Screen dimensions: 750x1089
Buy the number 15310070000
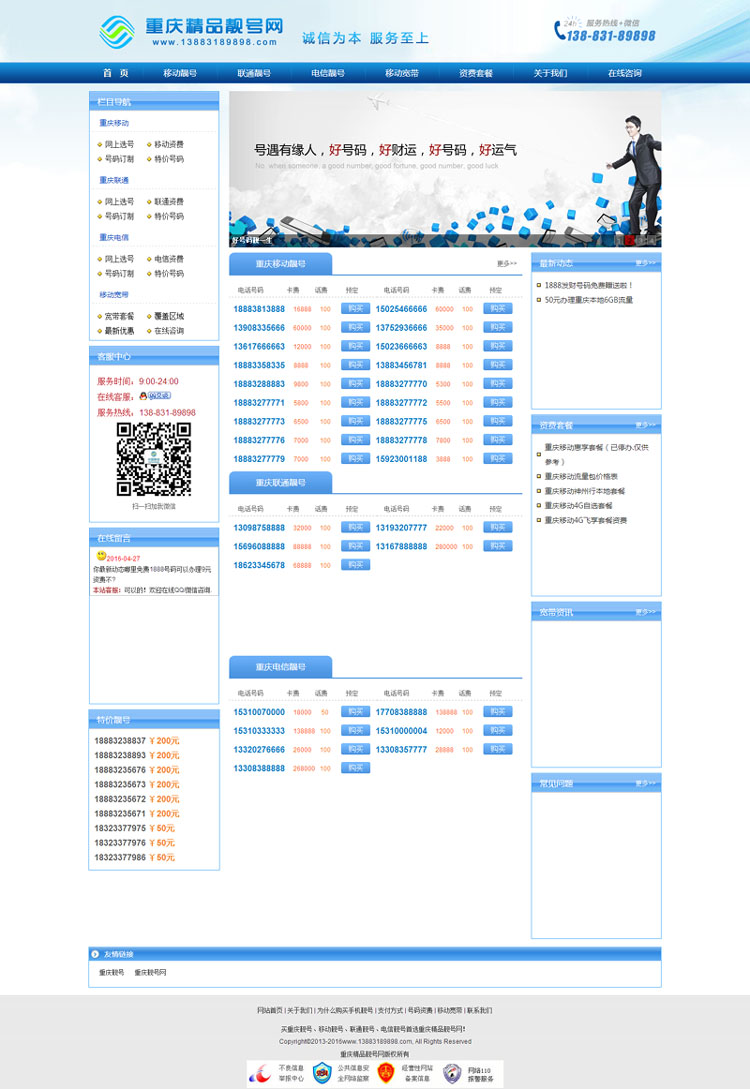click(x=355, y=712)
